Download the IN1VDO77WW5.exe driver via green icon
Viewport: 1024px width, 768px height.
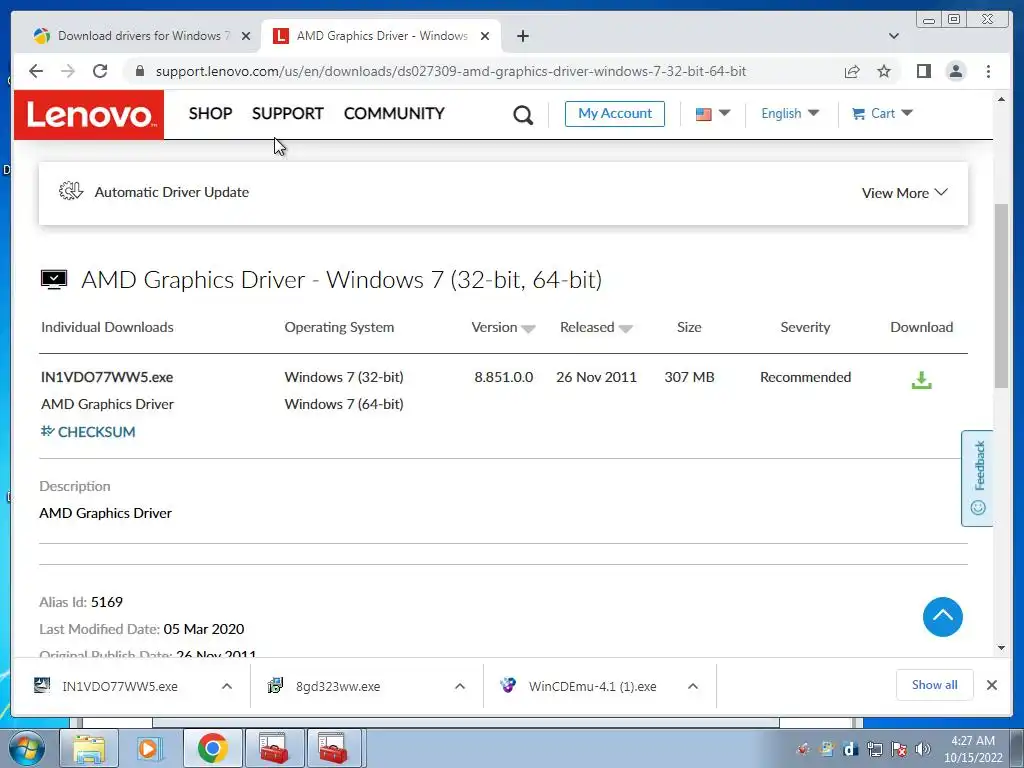click(x=921, y=380)
